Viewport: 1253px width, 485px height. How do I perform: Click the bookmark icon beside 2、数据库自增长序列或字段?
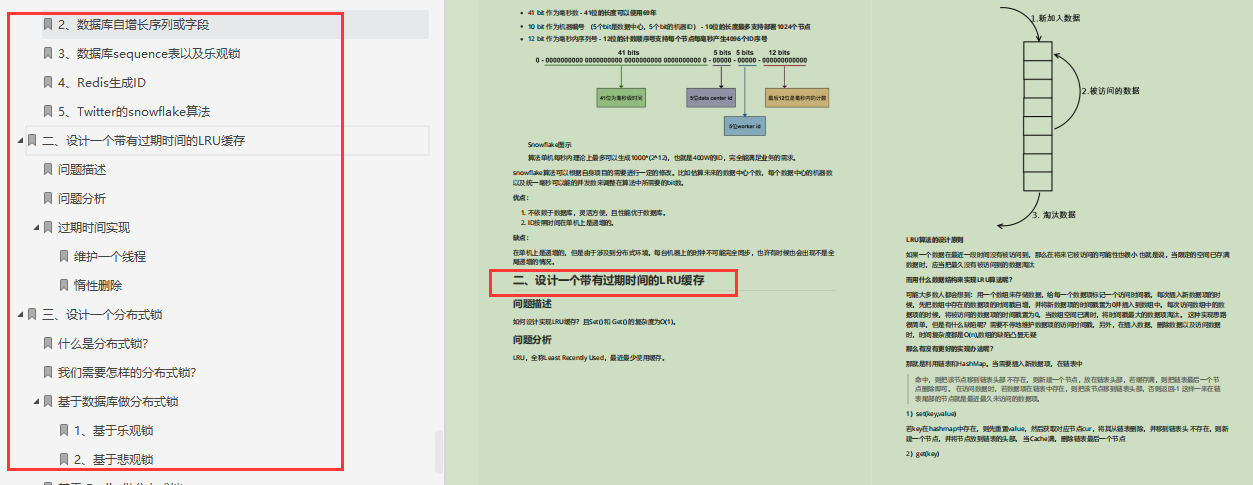click(48, 24)
